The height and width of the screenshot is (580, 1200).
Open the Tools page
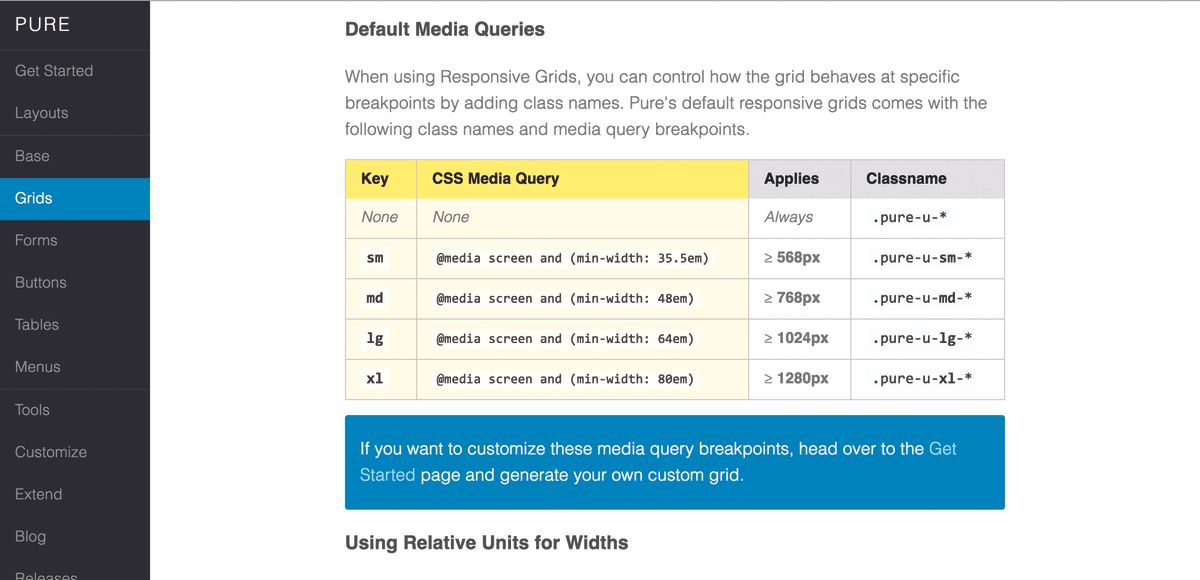pos(31,409)
